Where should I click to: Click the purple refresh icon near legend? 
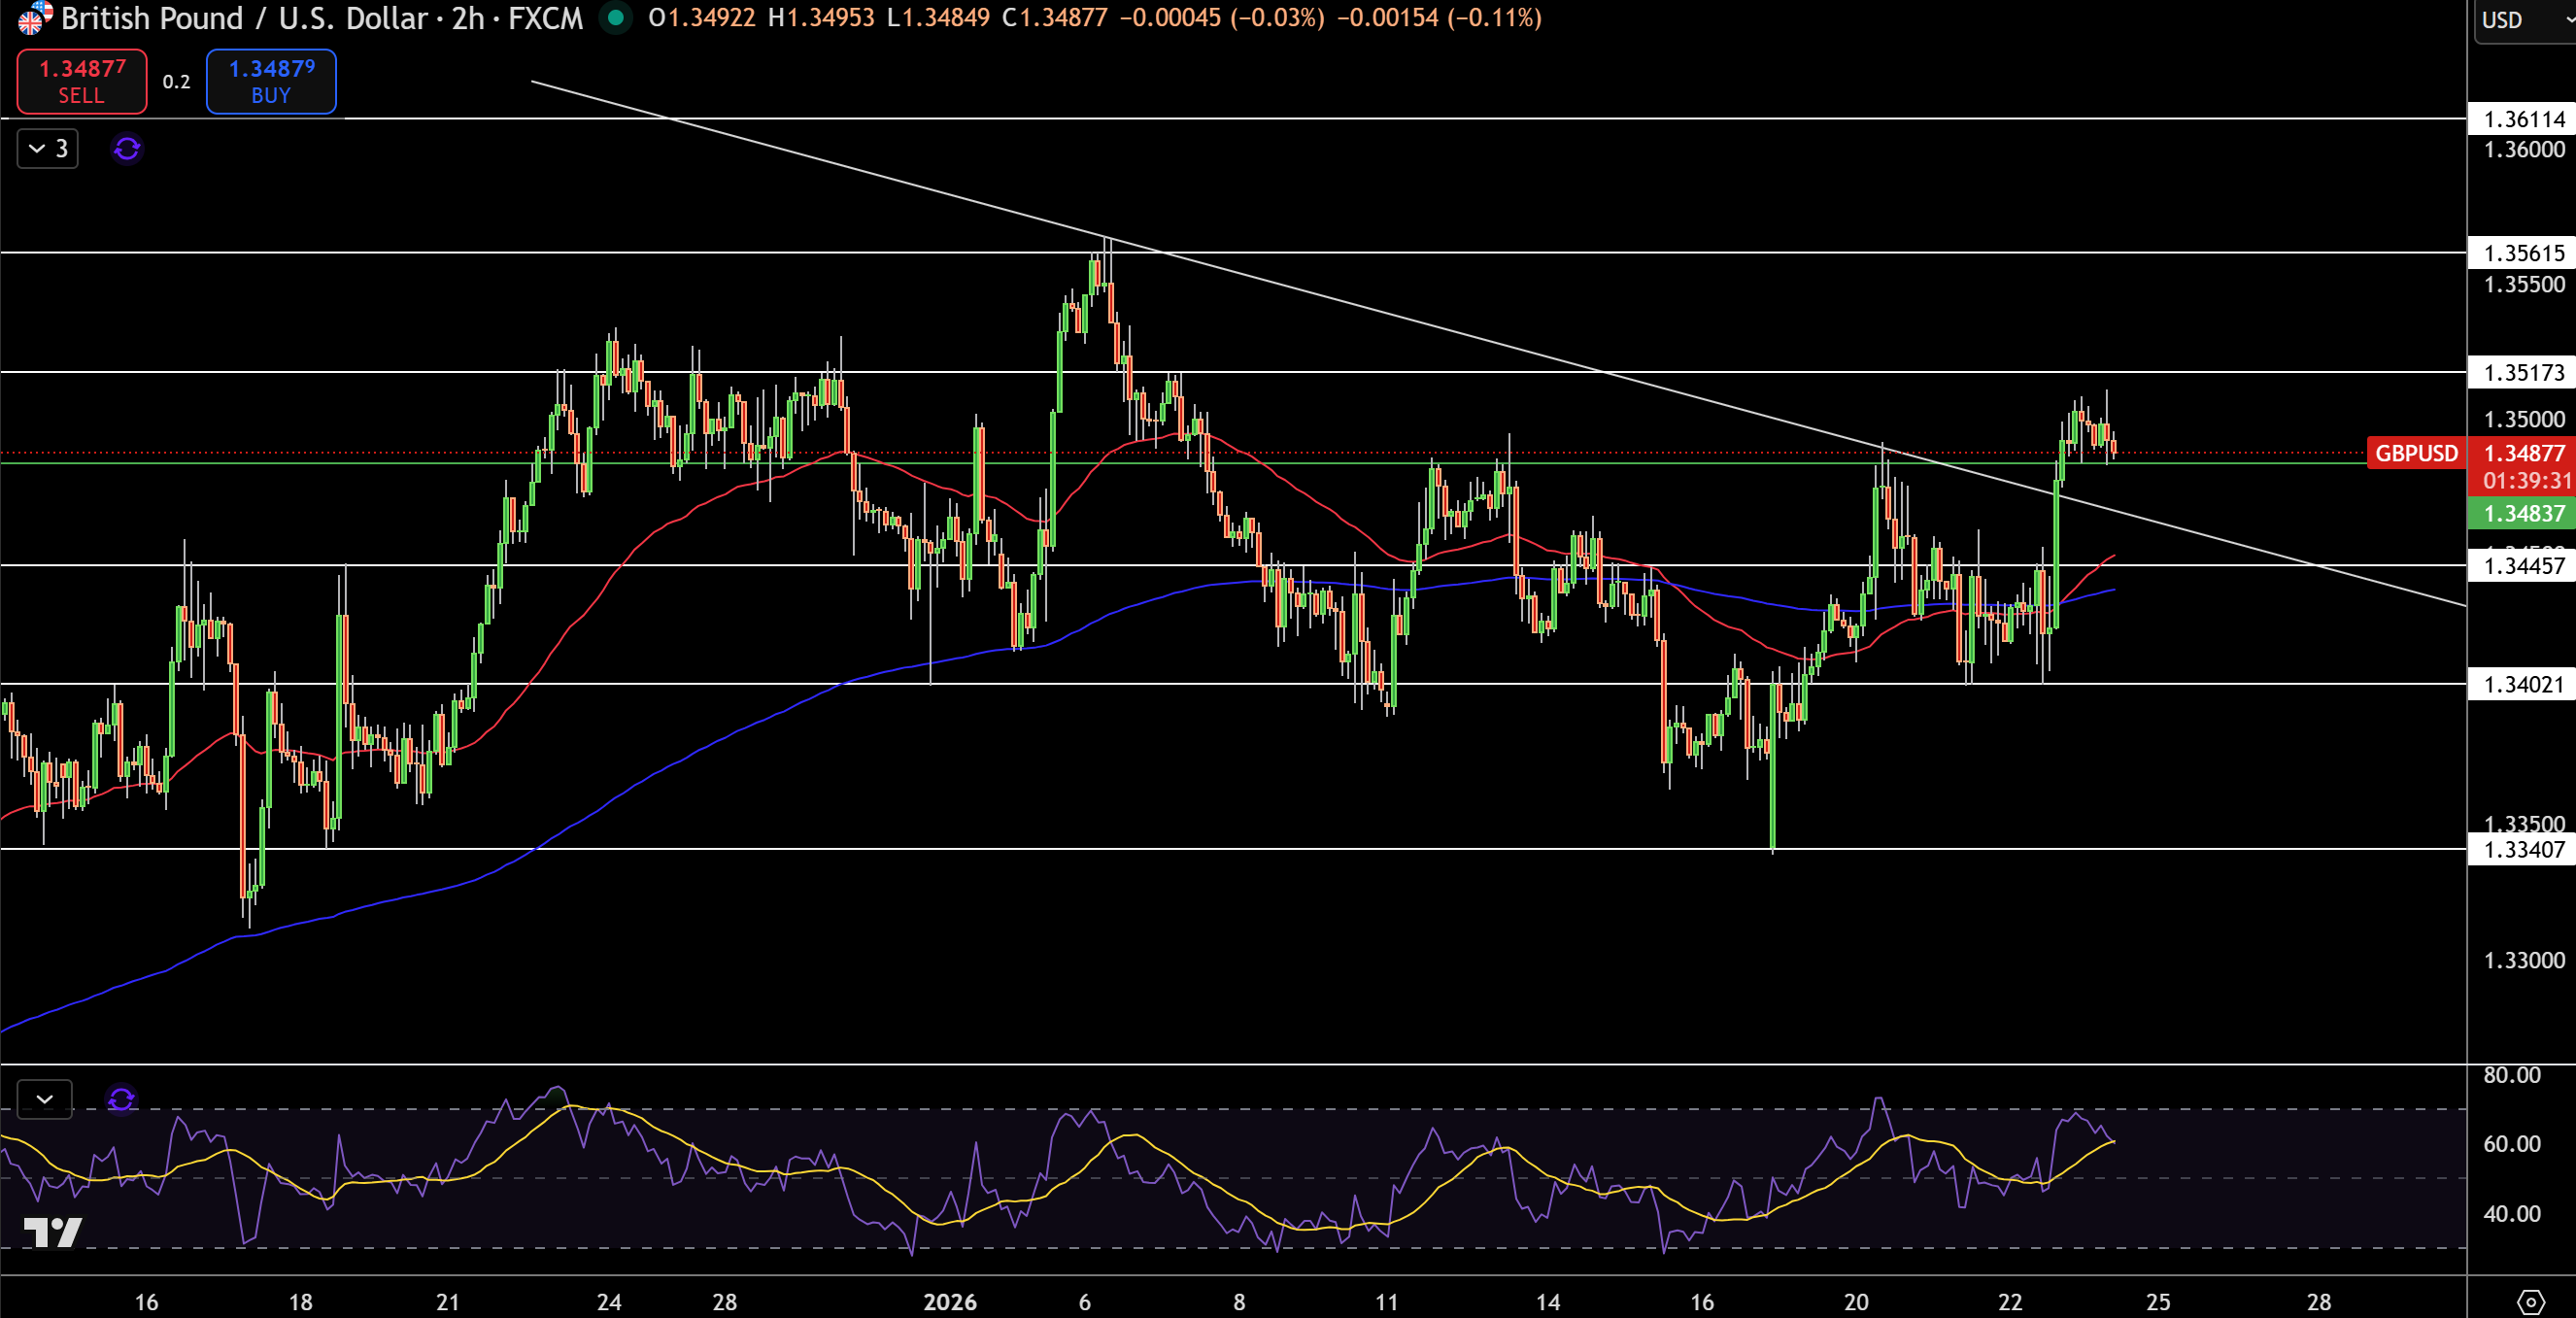pos(127,149)
